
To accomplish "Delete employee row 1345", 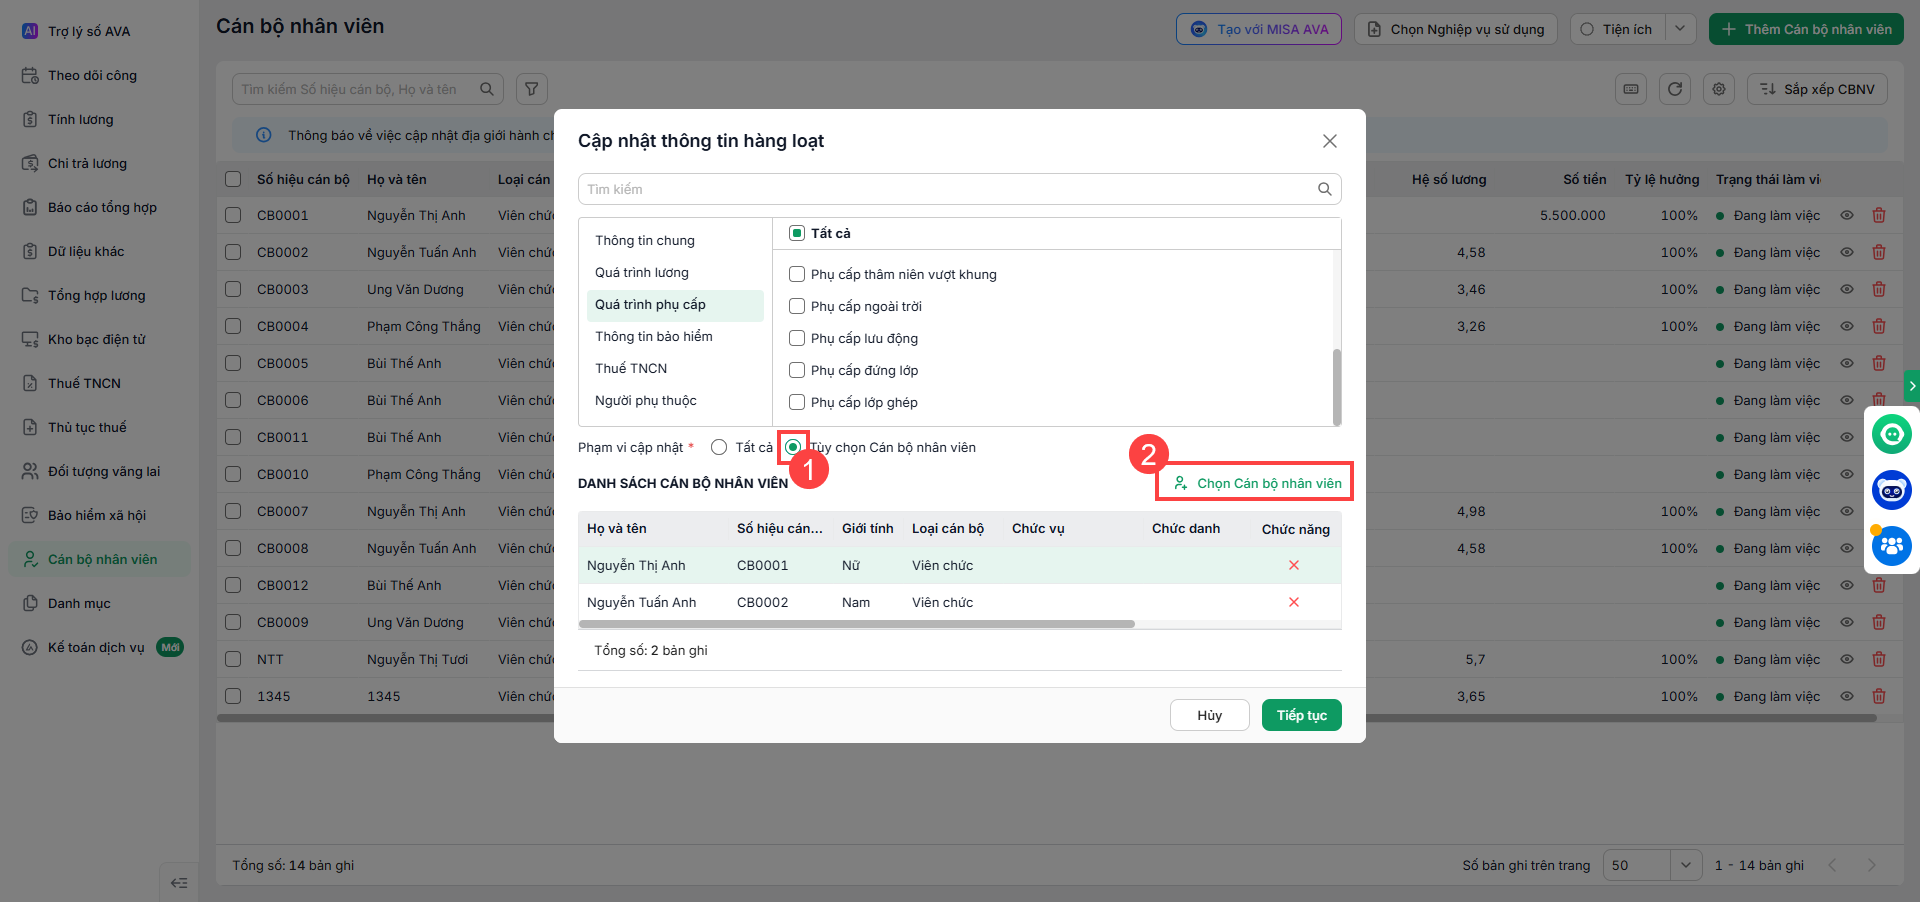I will click(1879, 696).
